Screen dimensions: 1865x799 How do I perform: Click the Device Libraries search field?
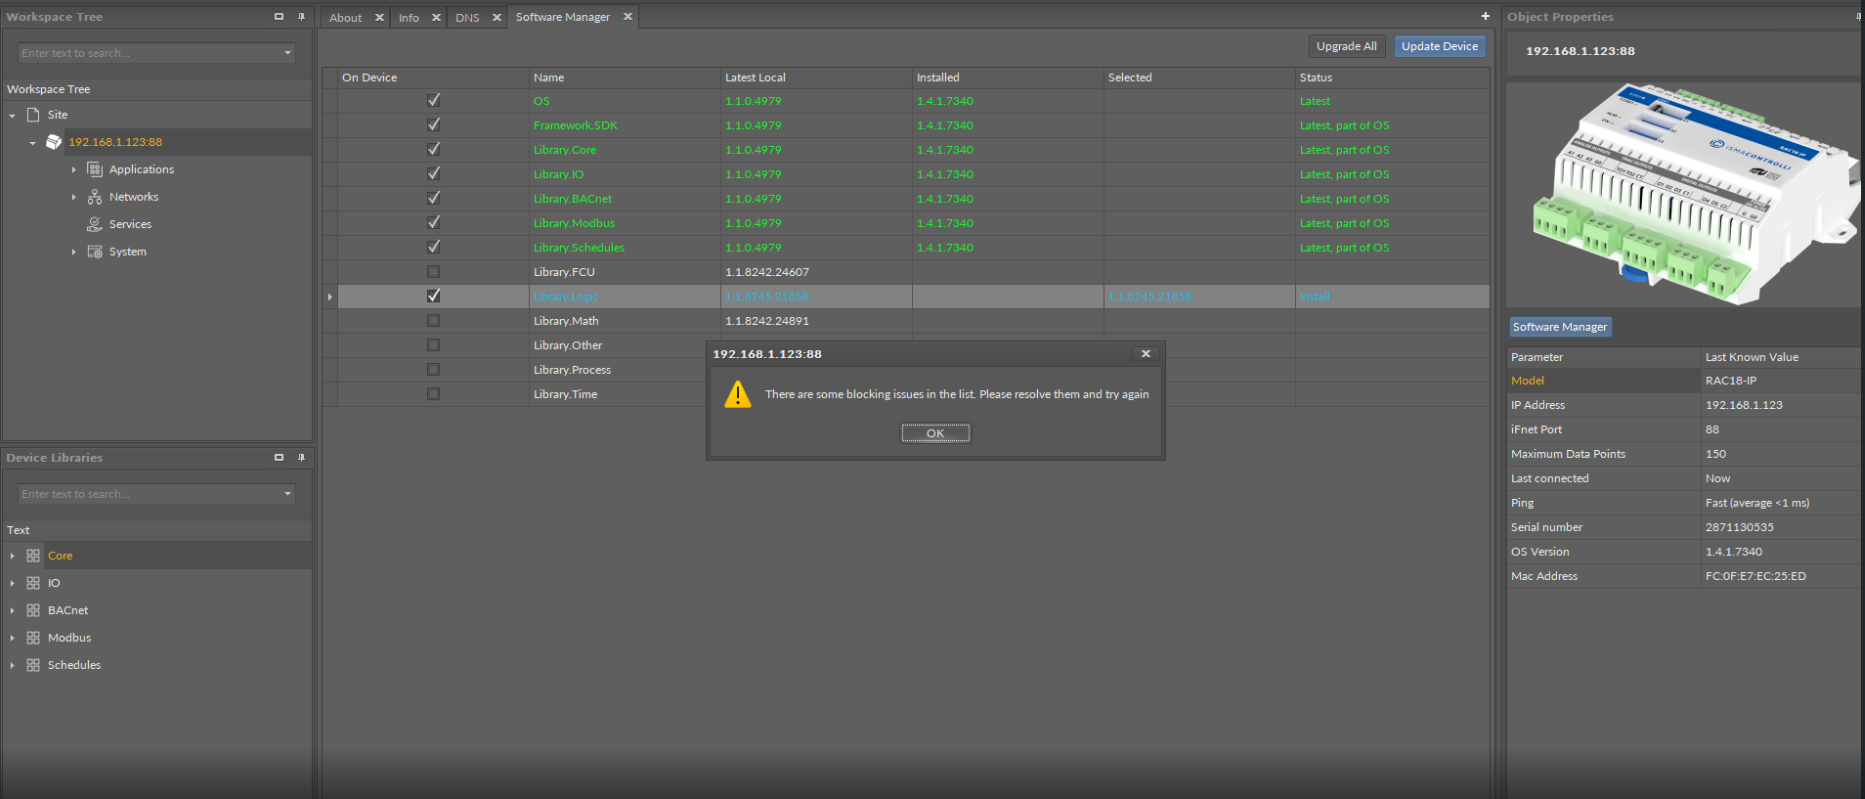pyautogui.click(x=148, y=494)
